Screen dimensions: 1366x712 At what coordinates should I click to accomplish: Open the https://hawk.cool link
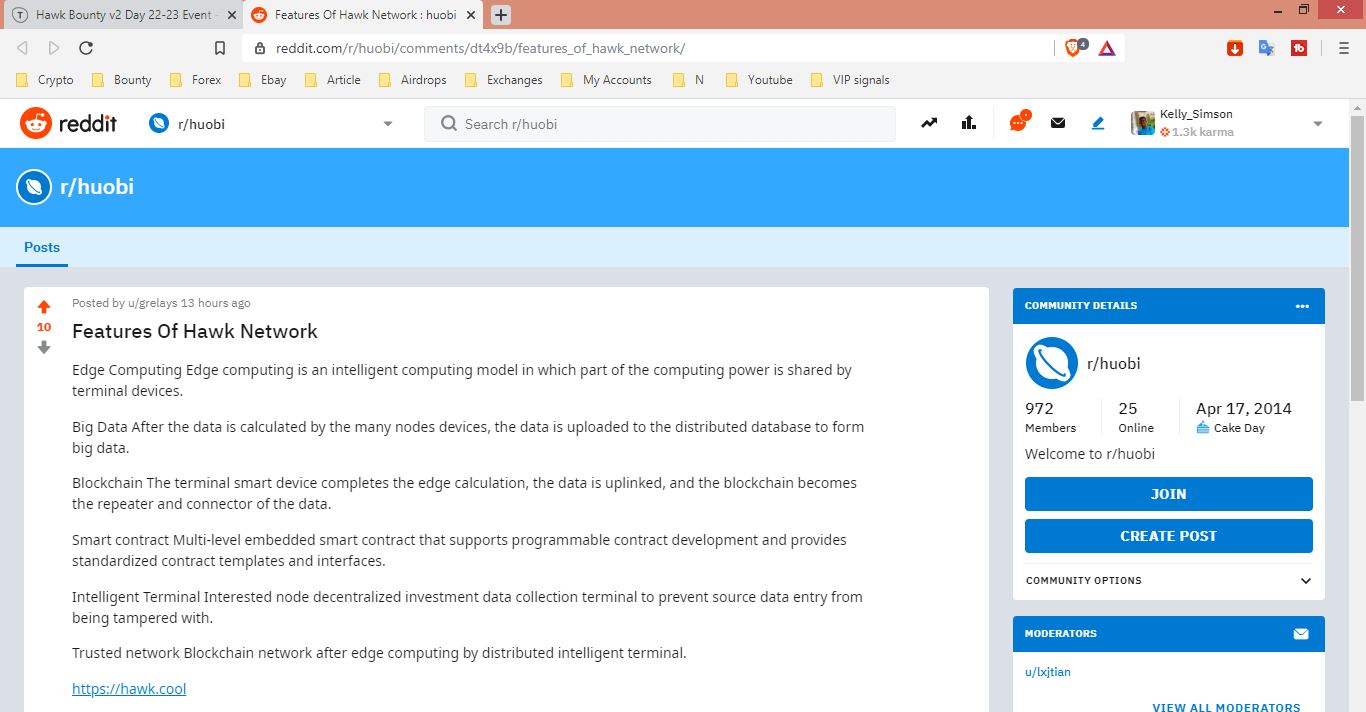tap(129, 689)
